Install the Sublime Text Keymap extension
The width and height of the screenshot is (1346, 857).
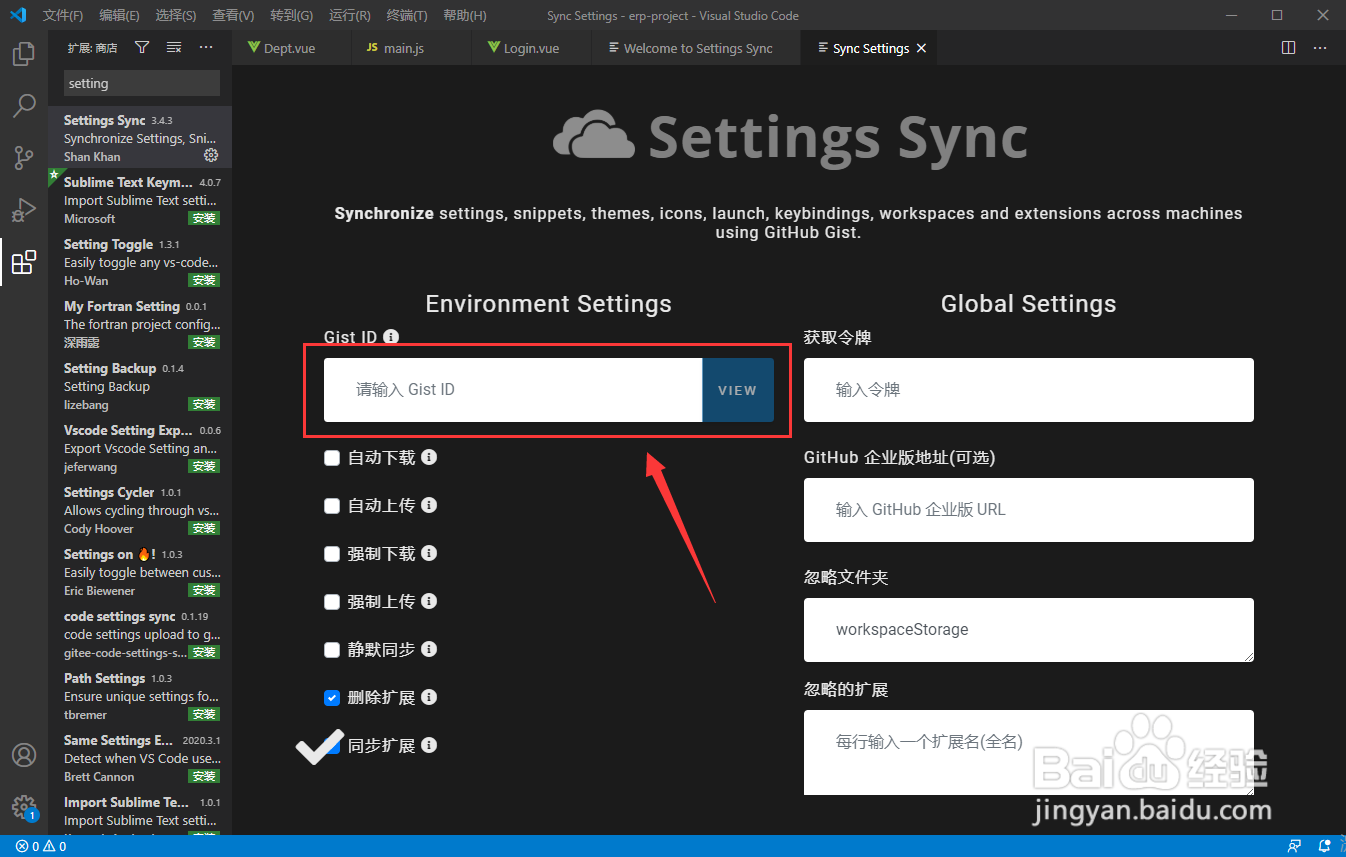(x=204, y=218)
